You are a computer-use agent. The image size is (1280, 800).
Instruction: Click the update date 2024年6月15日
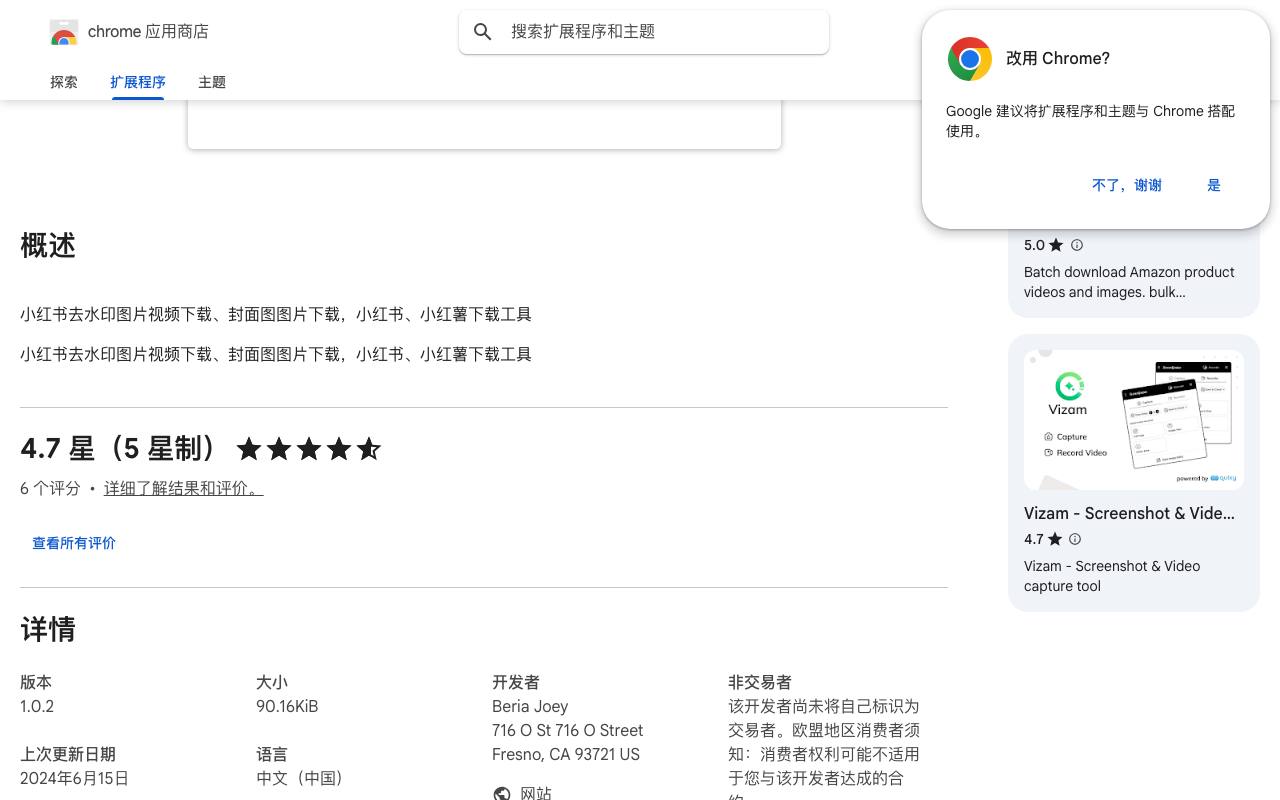click(x=74, y=778)
